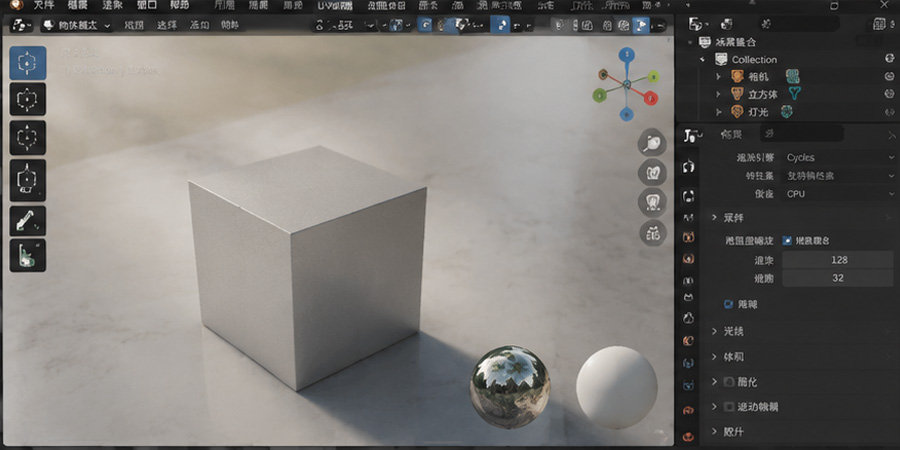The width and height of the screenshot is (900, 450).
Task: Open the render engine dropdown showing Cycles
Action: coord(840,157)
